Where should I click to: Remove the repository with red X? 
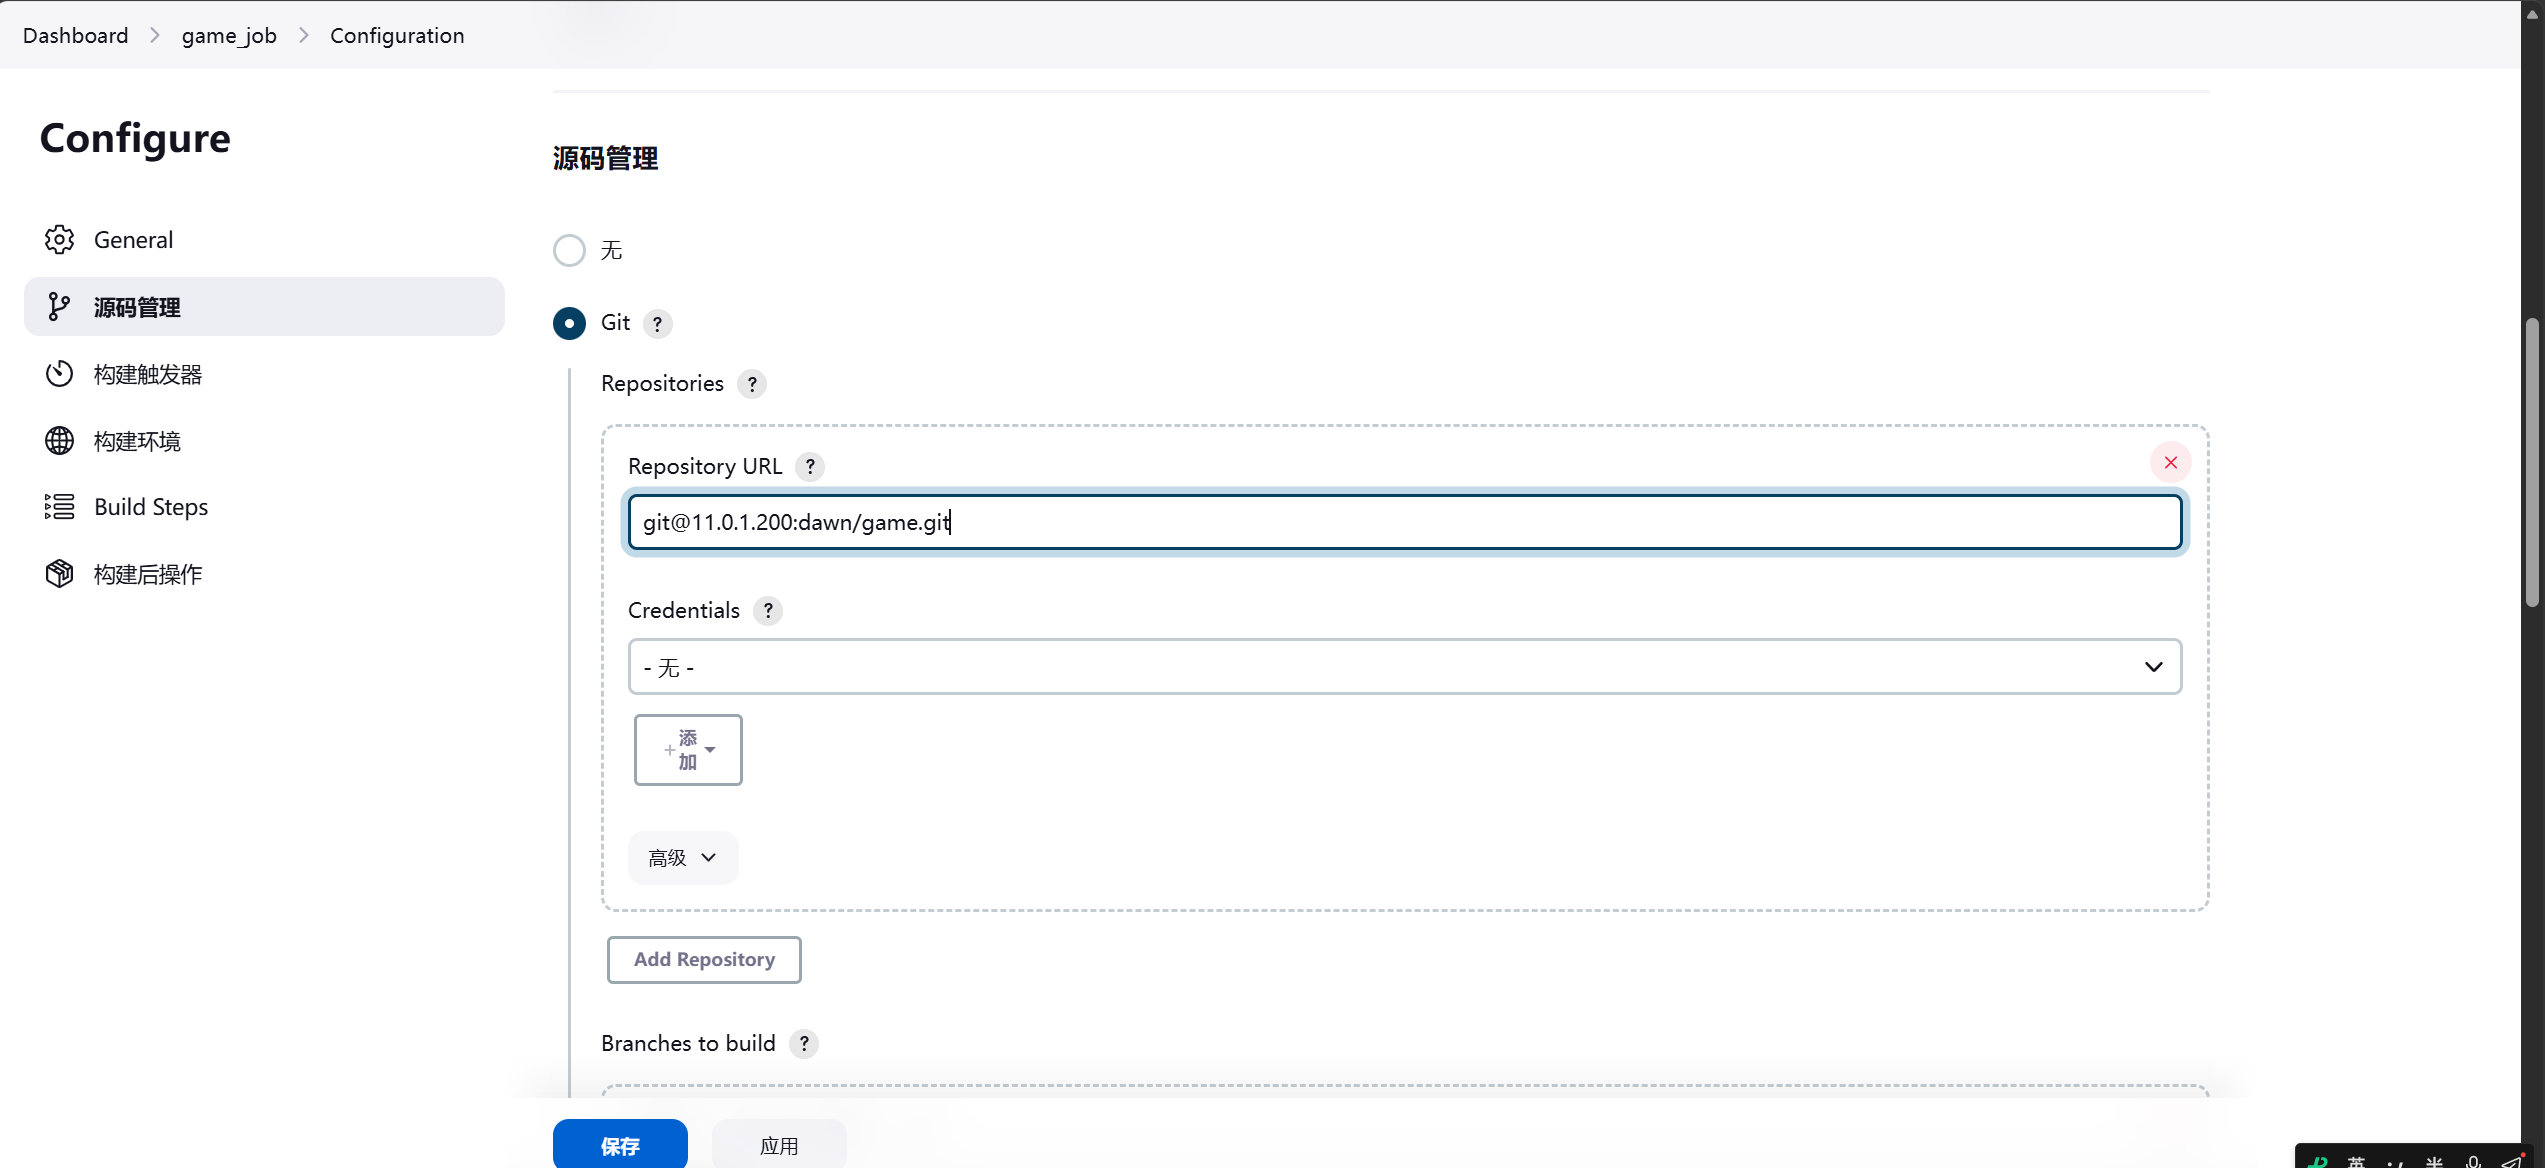pos(2171,462)
